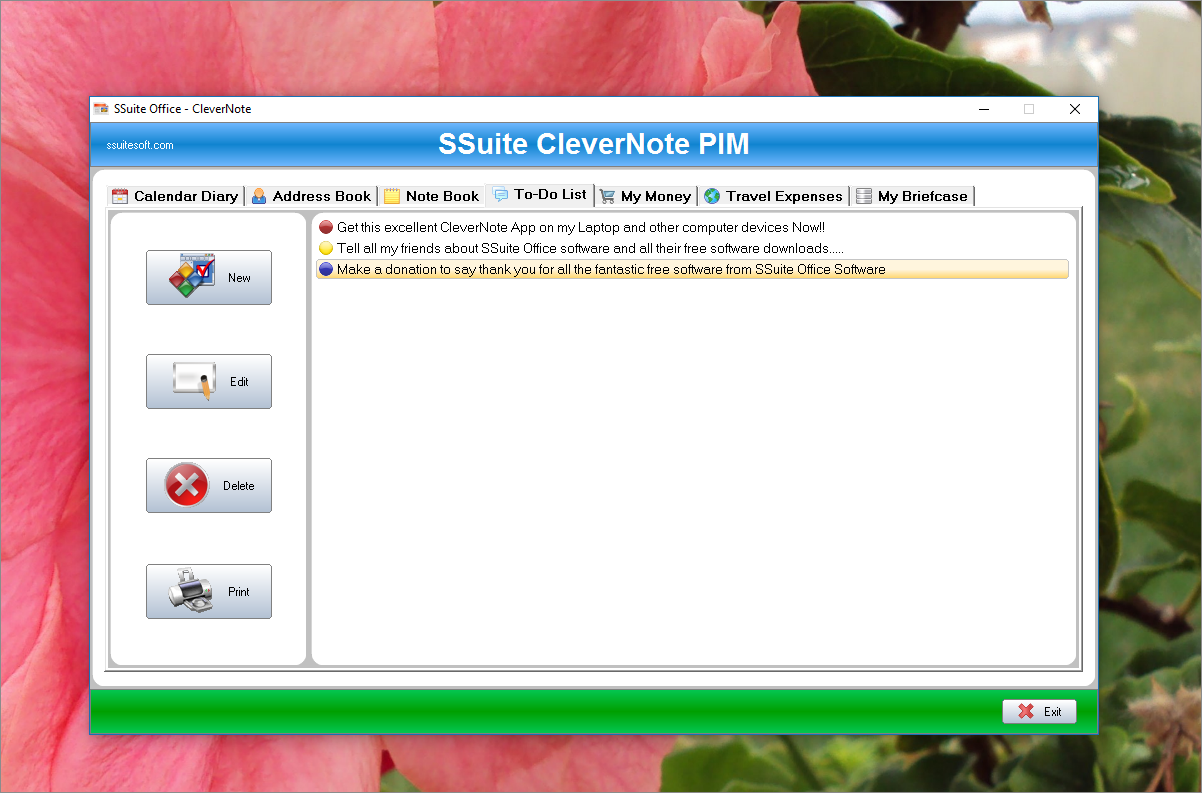Open the Address Book tab

(311, 196)
